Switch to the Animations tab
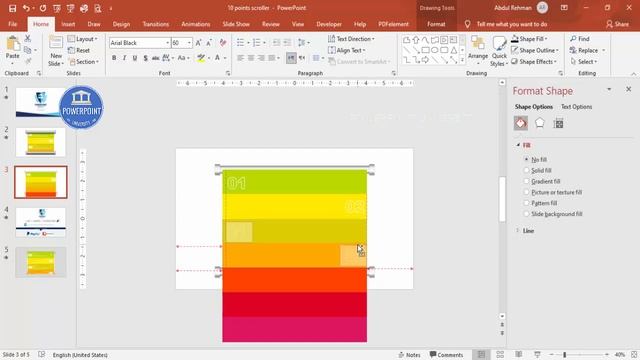The image size is (640, 360). [196, 24]
